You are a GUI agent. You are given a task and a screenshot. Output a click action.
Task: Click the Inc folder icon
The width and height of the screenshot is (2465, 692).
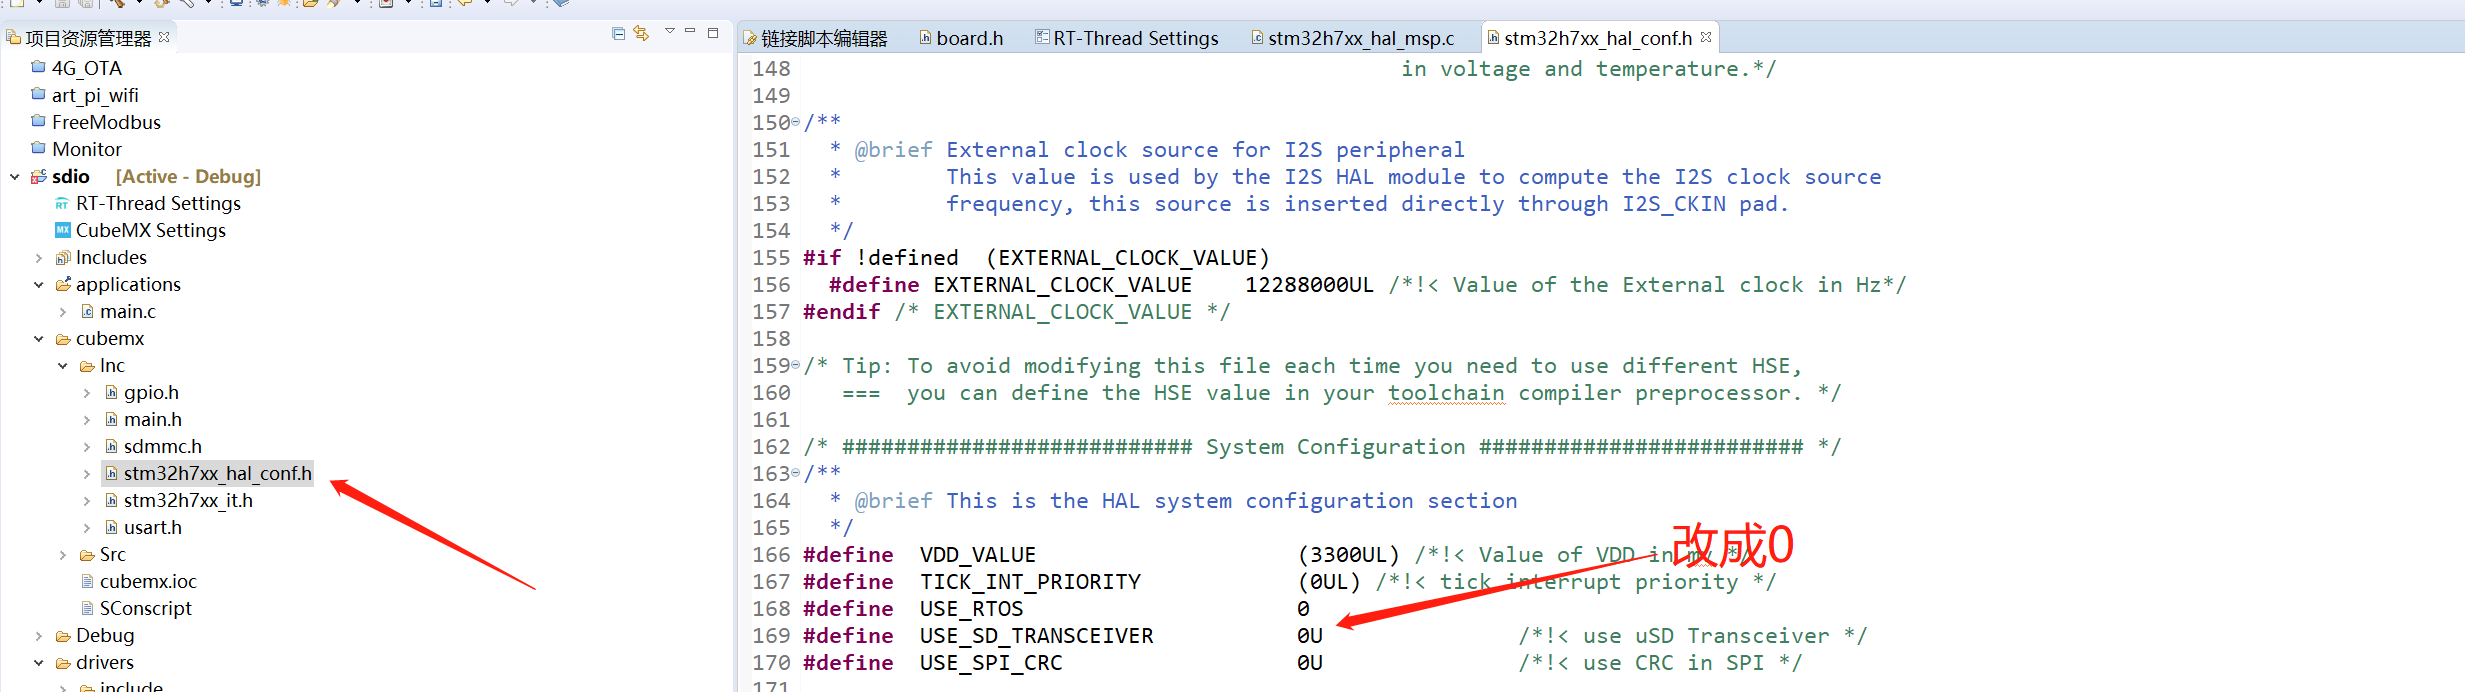point(87,366)
